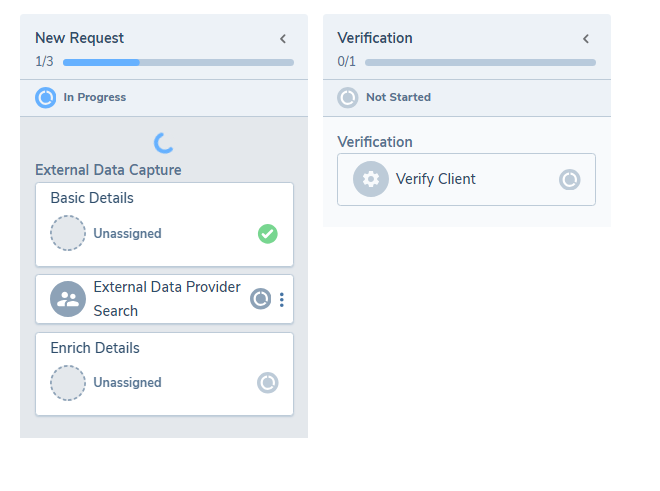
Task: Click the Verification progress bar
Action: (480, 62)
